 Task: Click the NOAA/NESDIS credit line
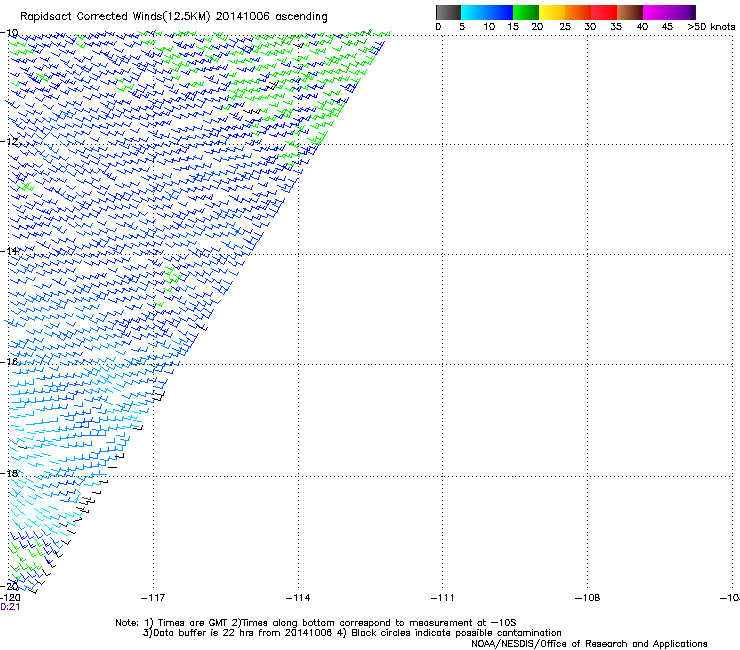click(589, 644)
